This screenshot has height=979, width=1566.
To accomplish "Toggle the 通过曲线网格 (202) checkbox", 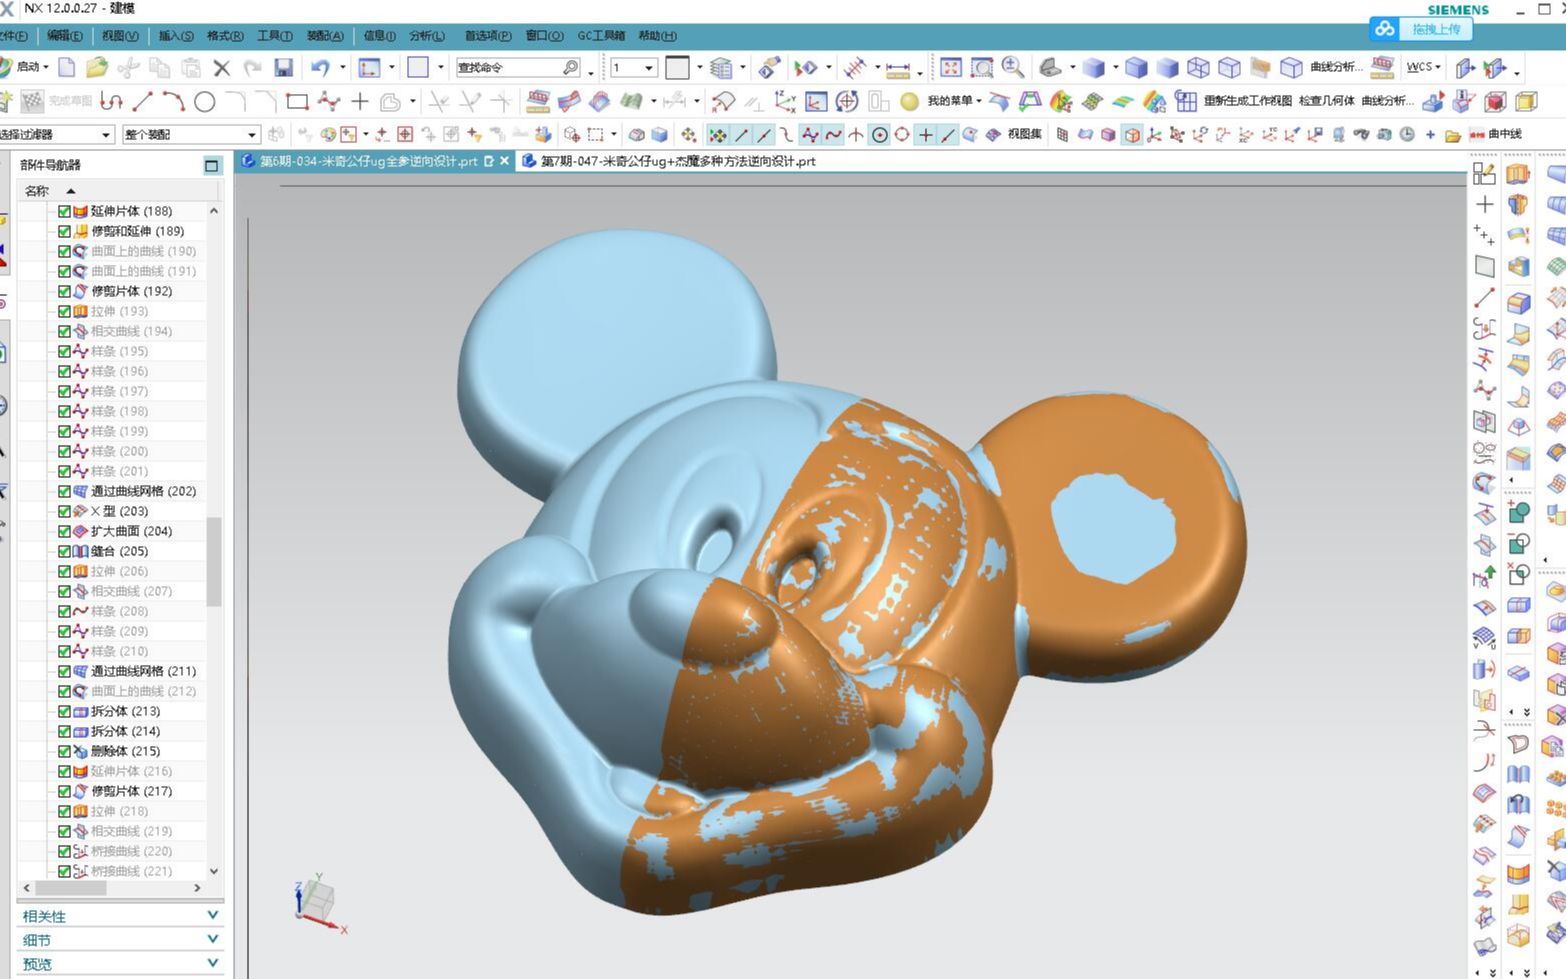I will tap(64, 491).
